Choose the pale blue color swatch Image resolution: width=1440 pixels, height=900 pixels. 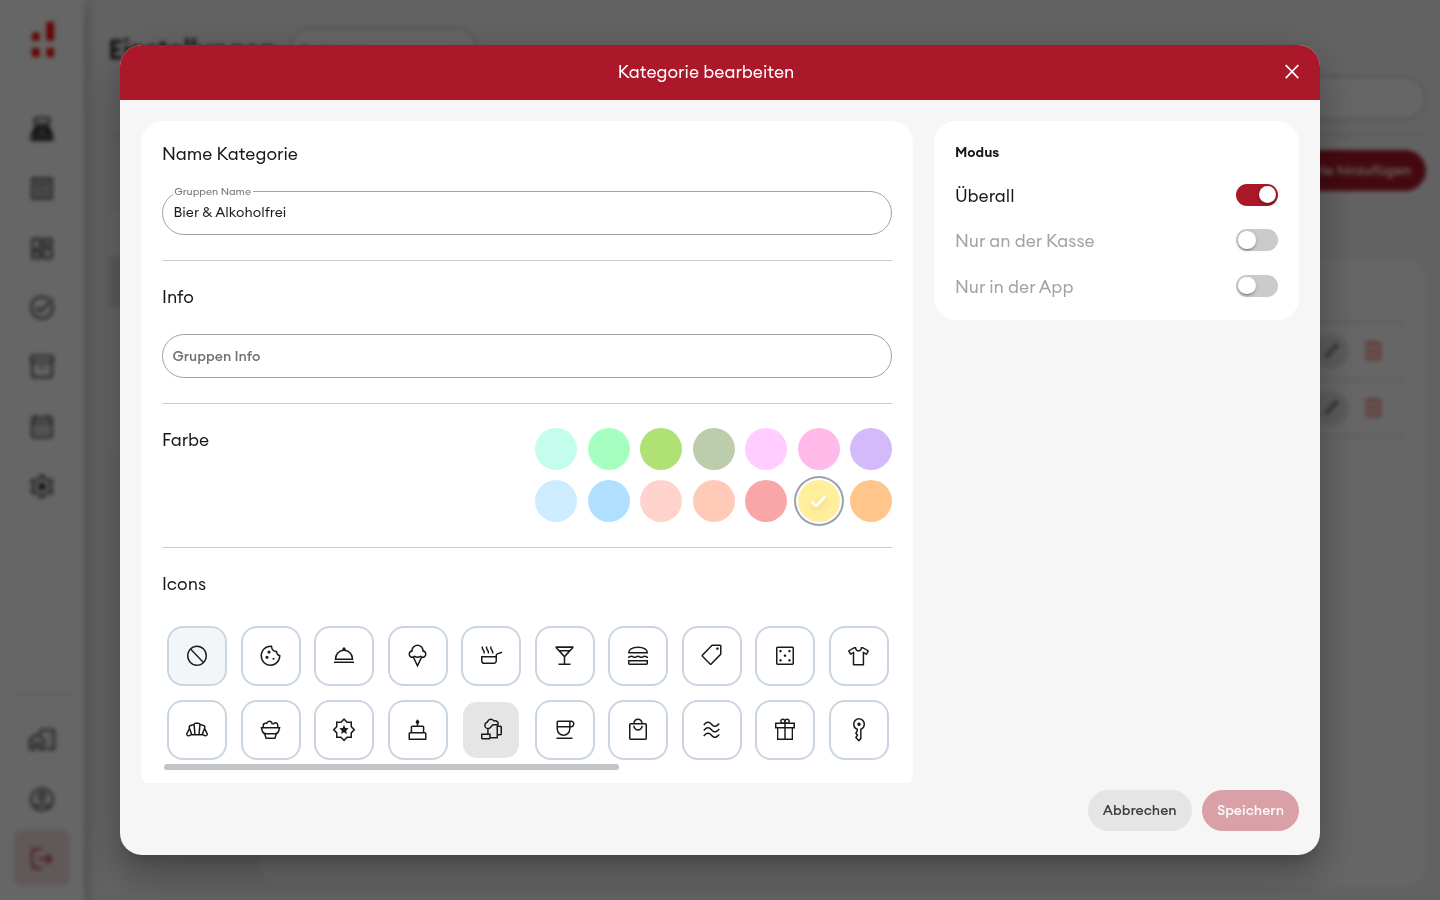556,501
